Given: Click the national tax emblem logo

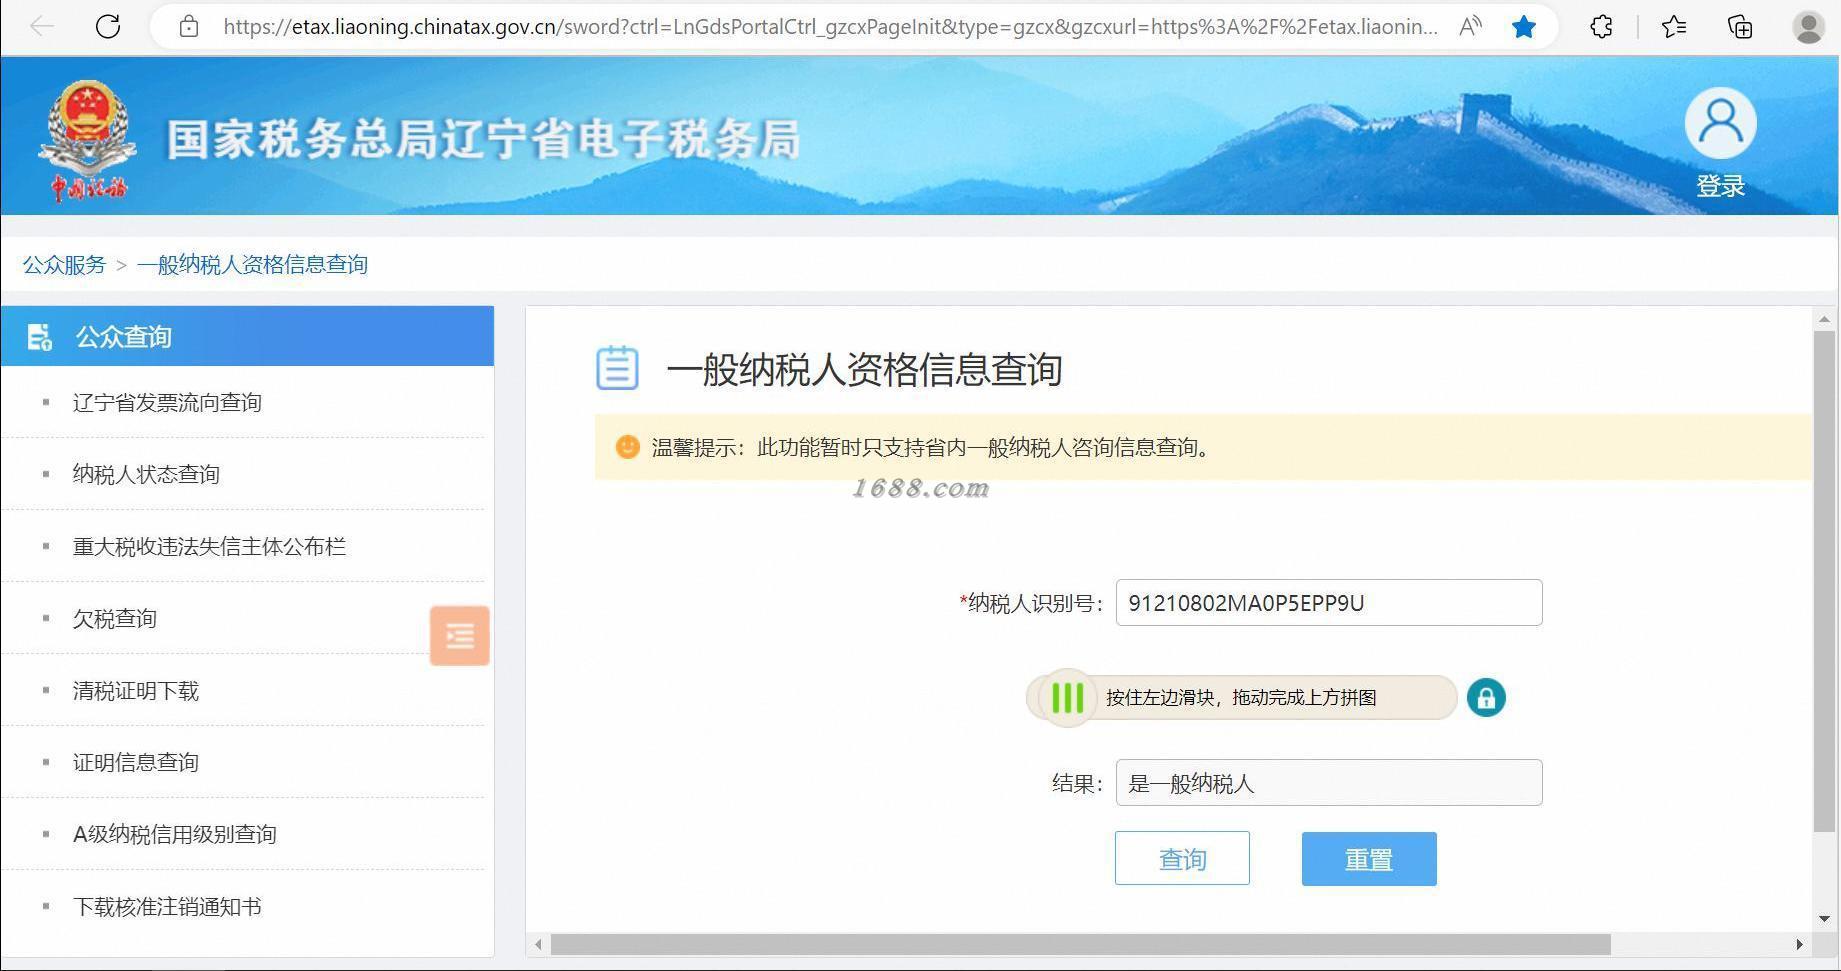Looking at the screenshot, I should pos(88,139).
